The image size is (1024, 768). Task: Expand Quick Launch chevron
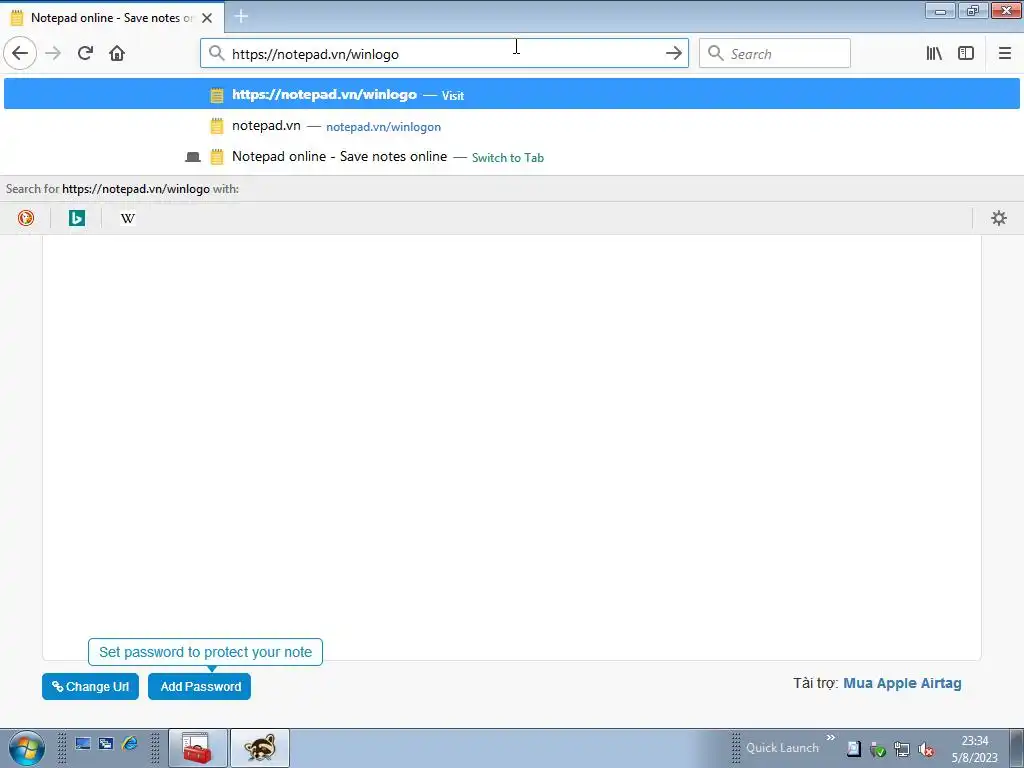830,737
